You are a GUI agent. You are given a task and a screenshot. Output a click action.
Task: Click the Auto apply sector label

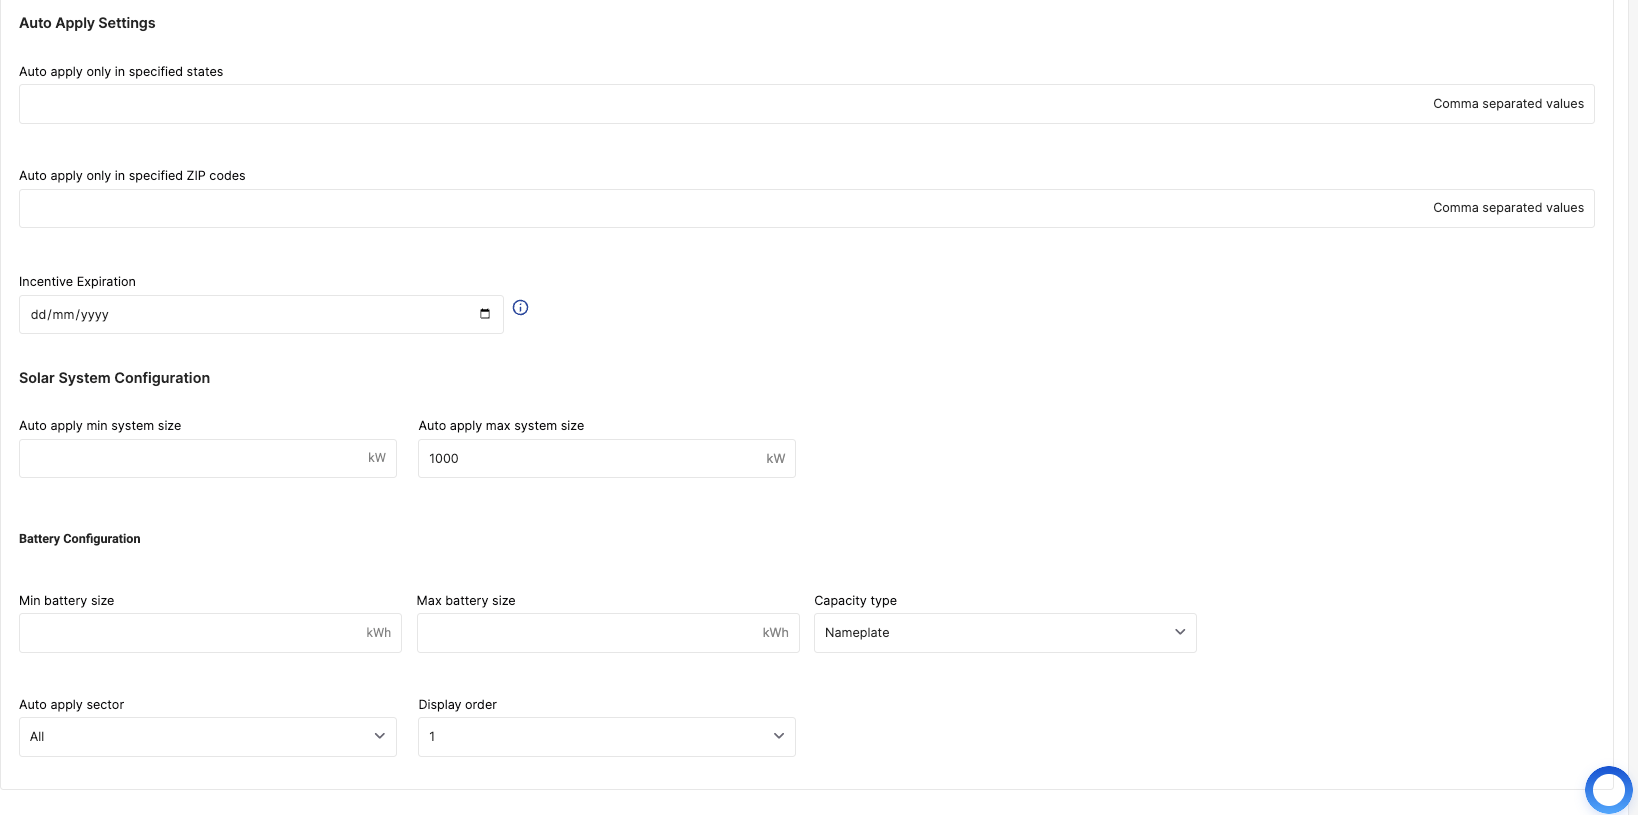point(71,705)
